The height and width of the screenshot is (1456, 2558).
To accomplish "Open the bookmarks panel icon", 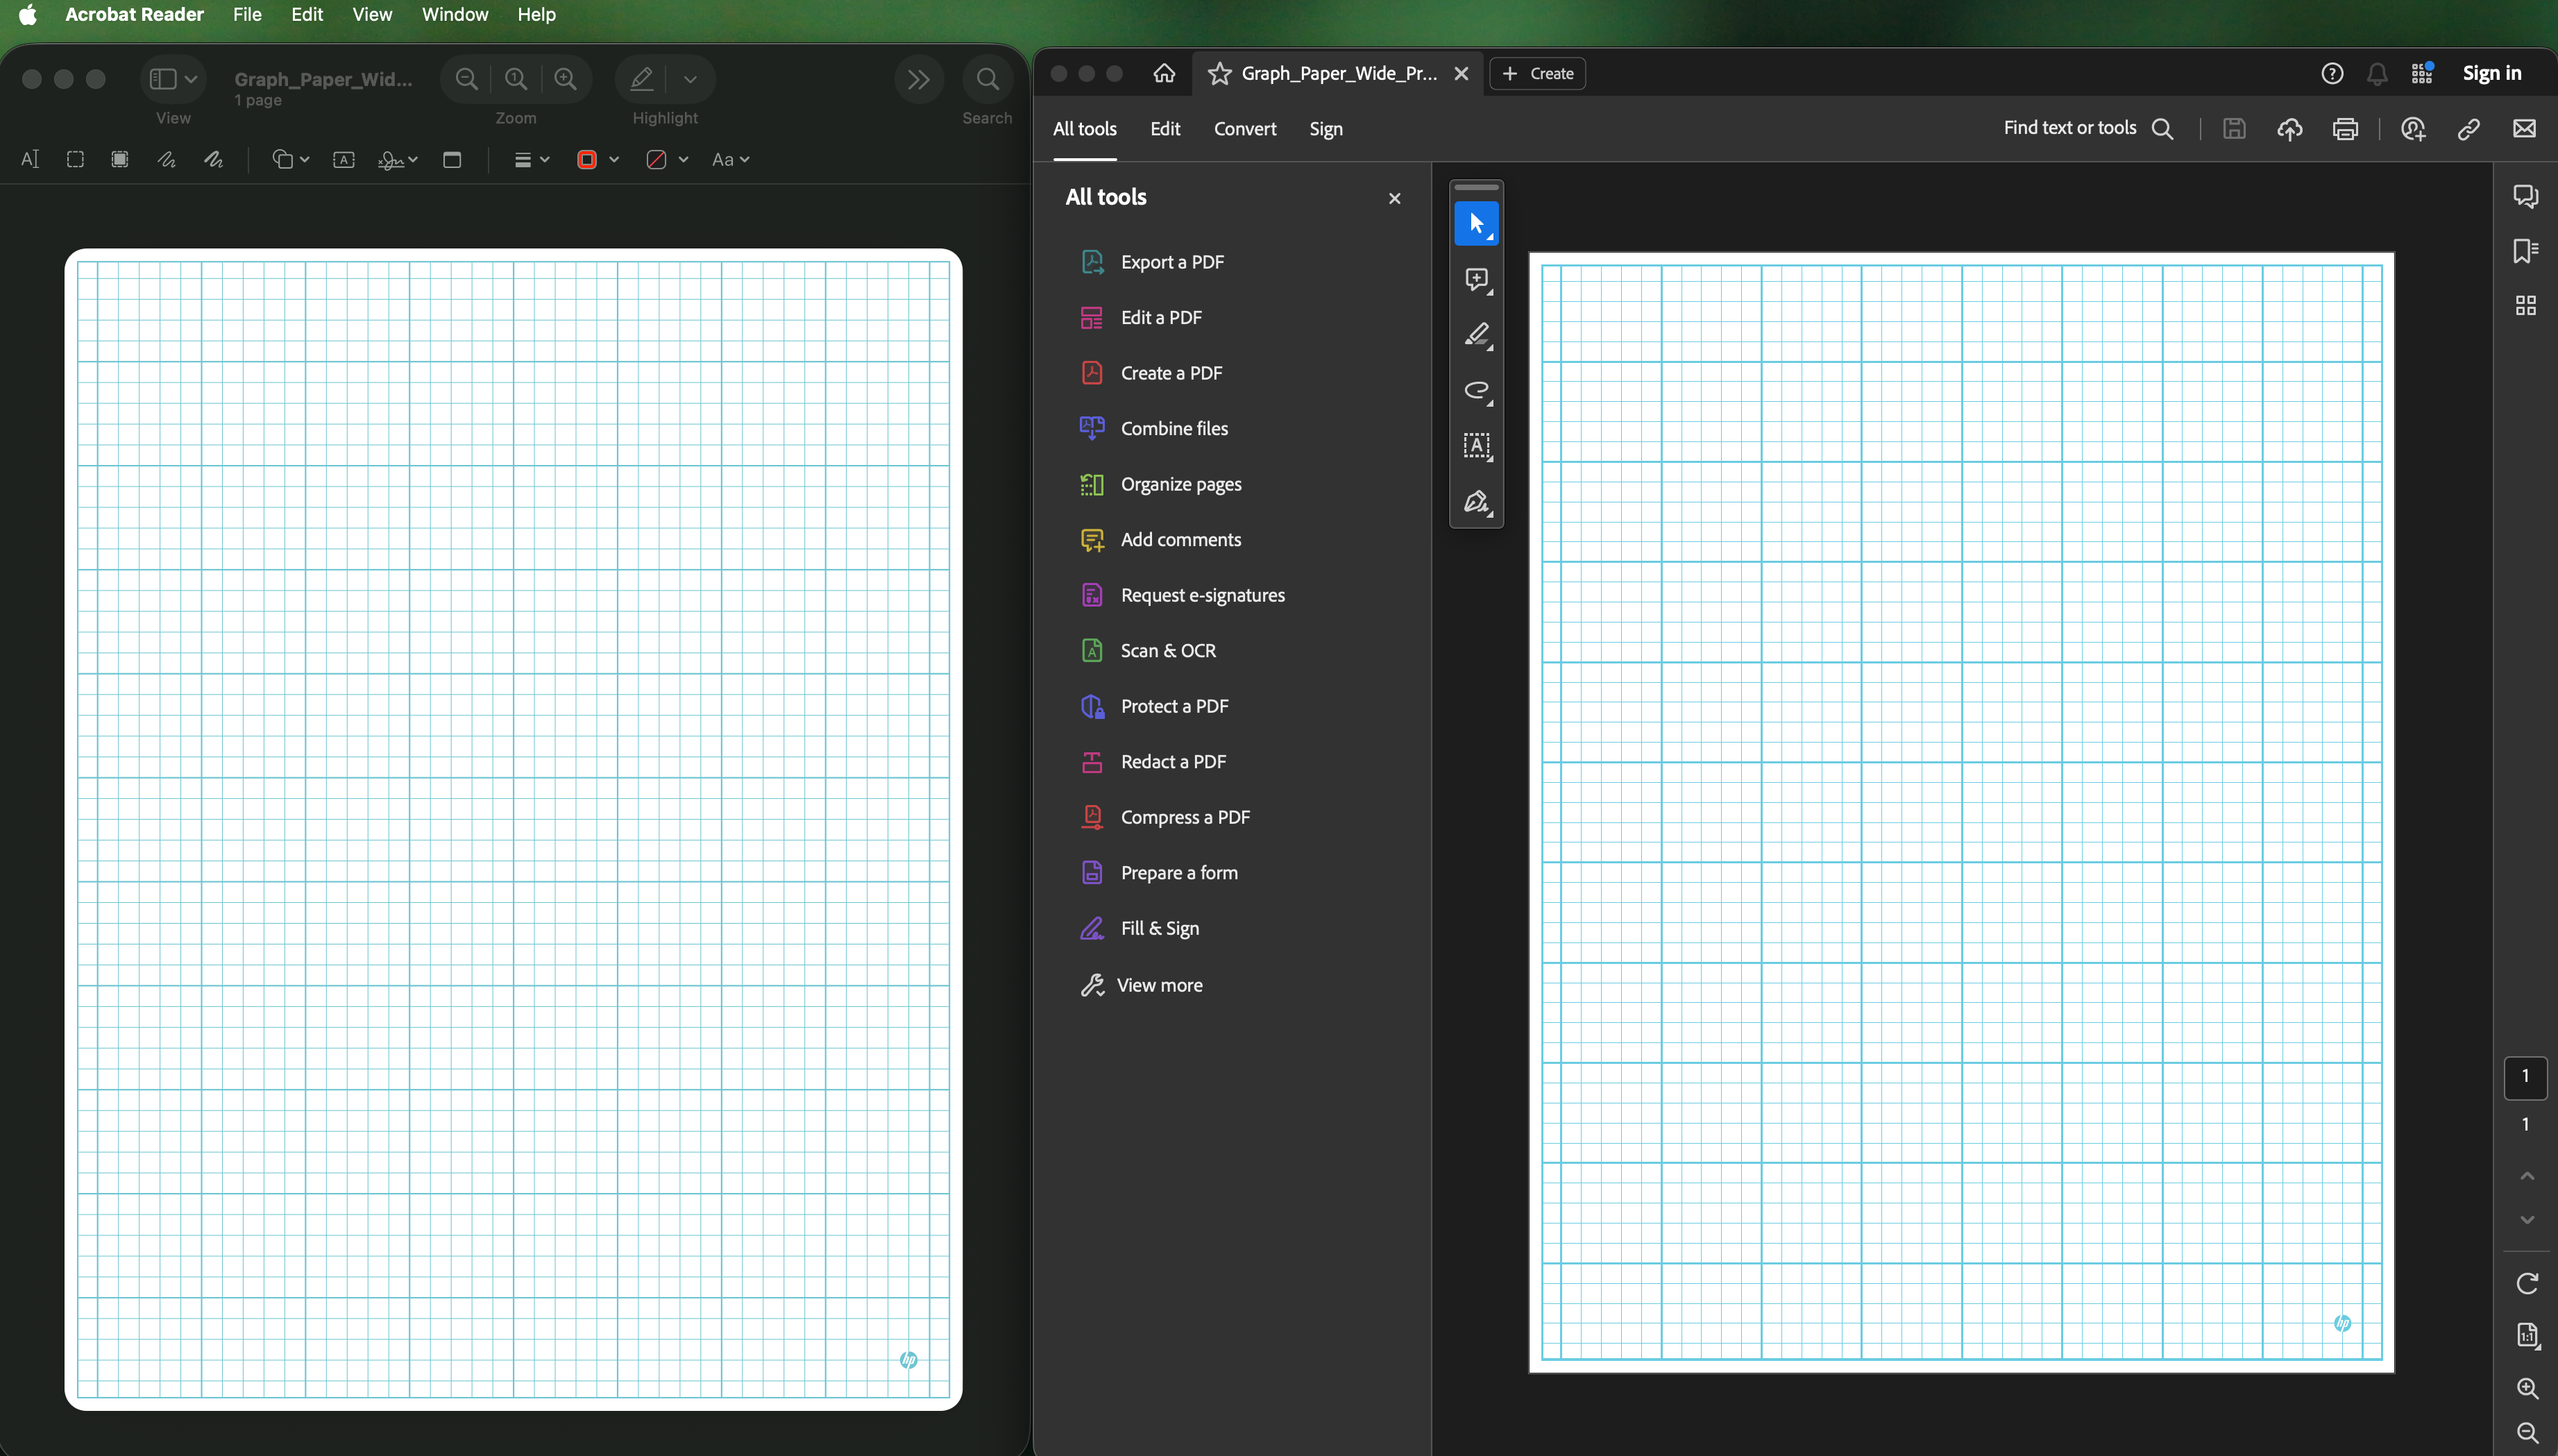I will pyautogui.click(x=2525, y=251).
